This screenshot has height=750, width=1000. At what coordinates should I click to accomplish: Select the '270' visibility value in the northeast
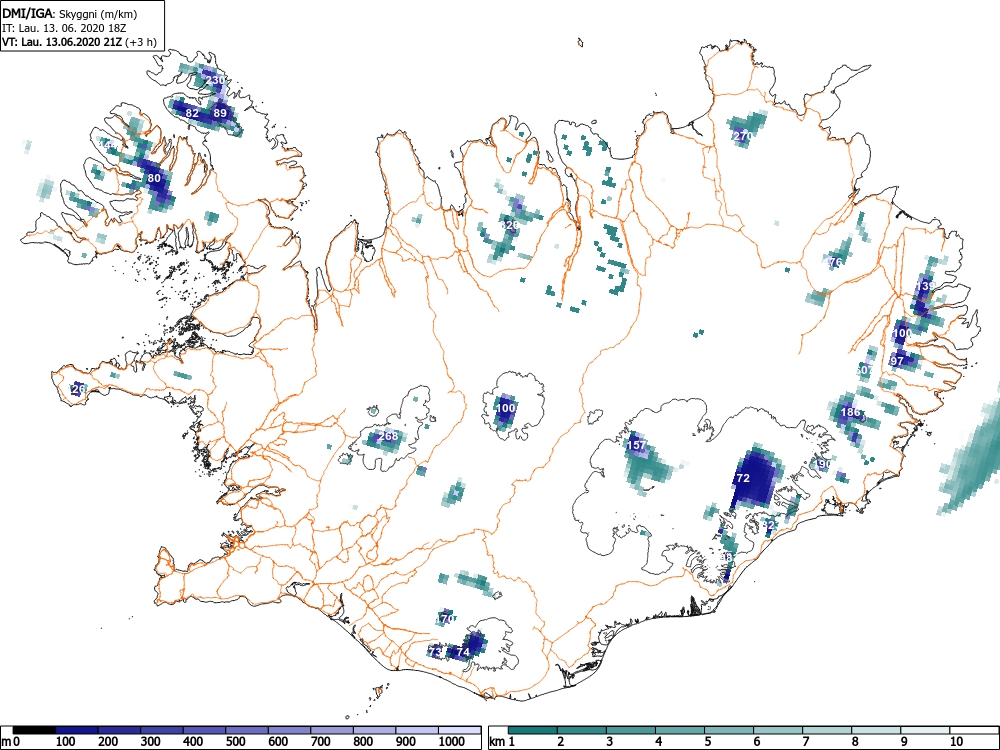(744, 136)
